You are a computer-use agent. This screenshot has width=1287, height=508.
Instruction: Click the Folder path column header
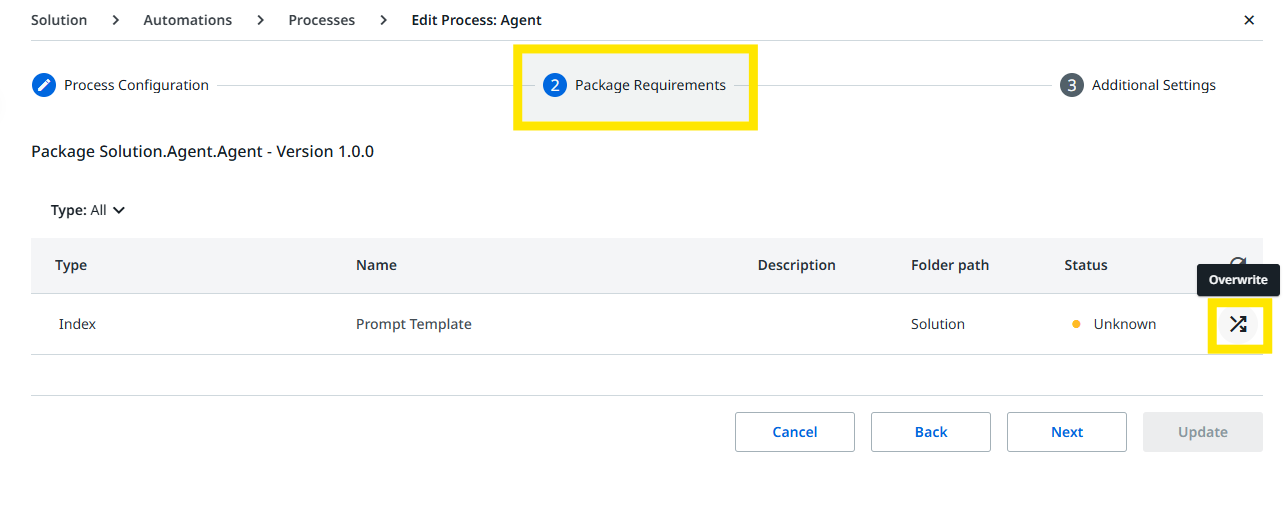tap(949, 265)
